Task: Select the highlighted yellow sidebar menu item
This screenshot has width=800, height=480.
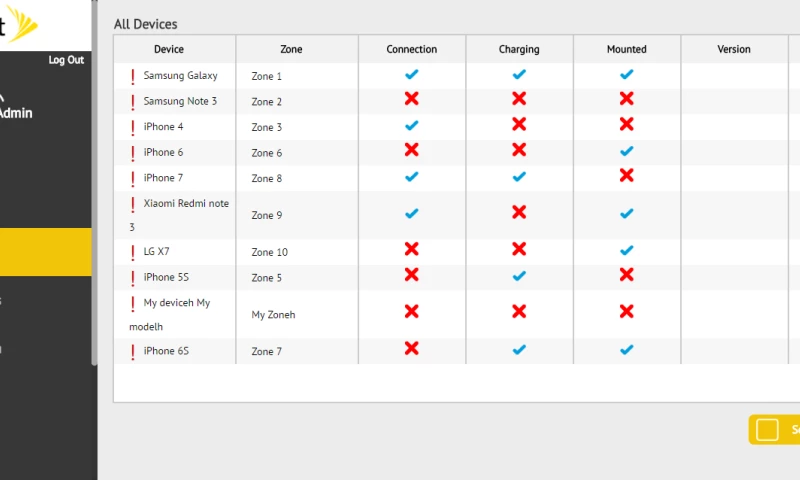Action: click(45, 252)
